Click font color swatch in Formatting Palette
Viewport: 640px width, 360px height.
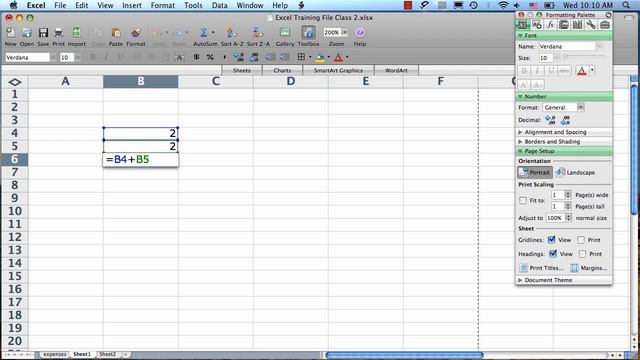tap(582, 71)
